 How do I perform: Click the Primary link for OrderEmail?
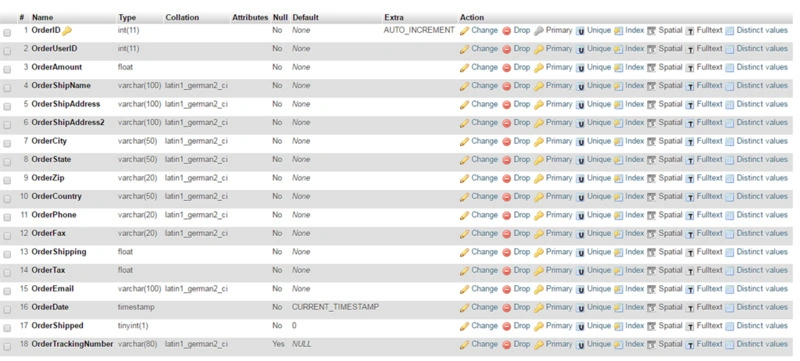(559, 289)
